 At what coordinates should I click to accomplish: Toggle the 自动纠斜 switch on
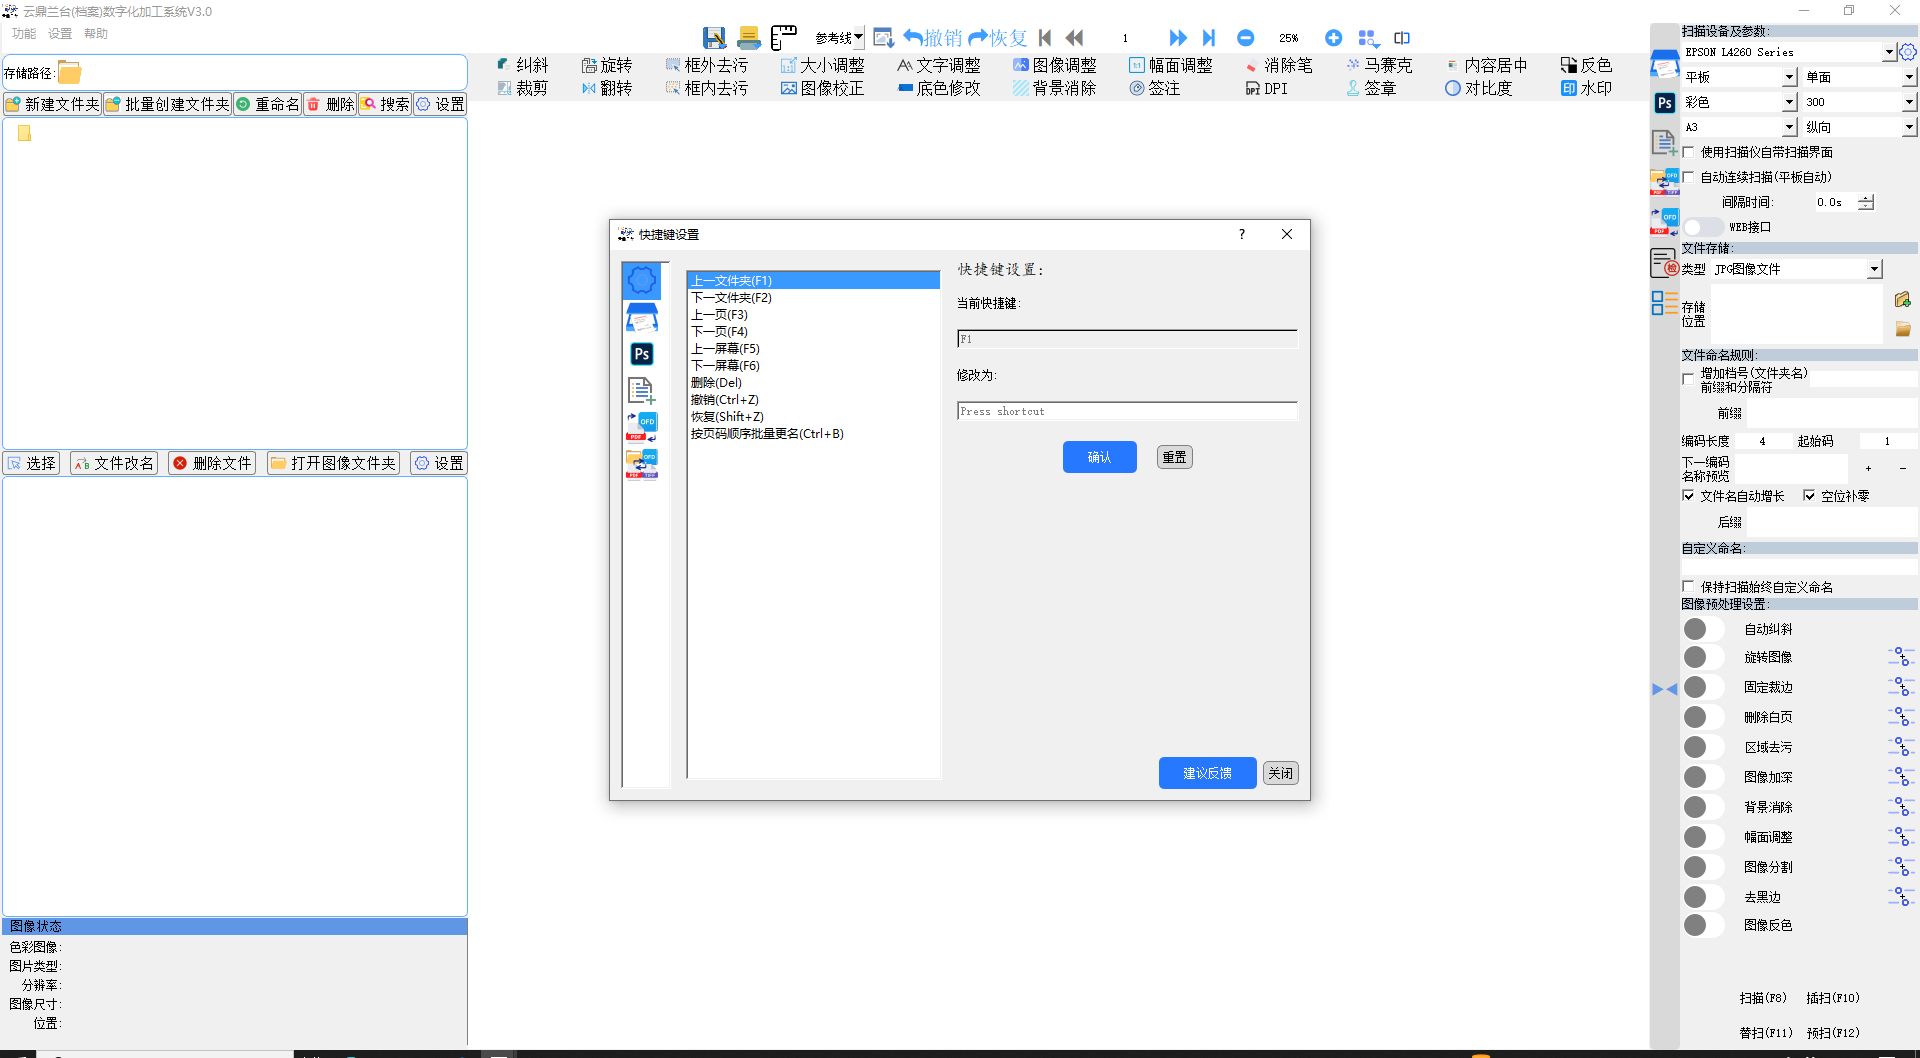[1703, 629]
